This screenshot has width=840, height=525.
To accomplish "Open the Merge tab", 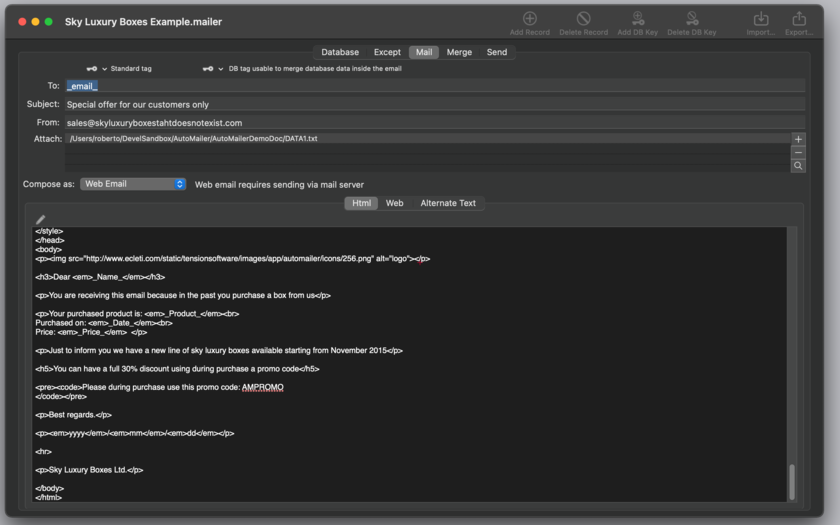I will click(459, 52).
